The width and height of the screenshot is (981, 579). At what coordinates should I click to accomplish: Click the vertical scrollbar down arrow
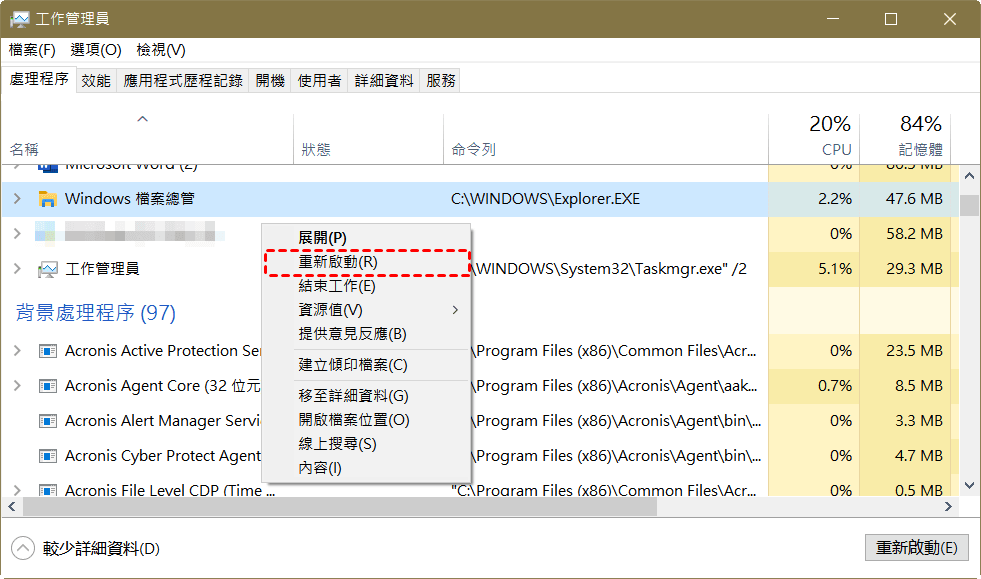pos(970,485)
